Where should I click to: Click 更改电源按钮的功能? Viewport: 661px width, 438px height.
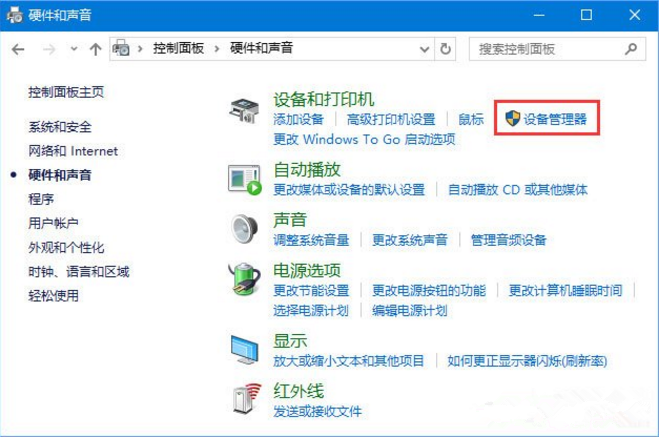click(x=429, y=290)
